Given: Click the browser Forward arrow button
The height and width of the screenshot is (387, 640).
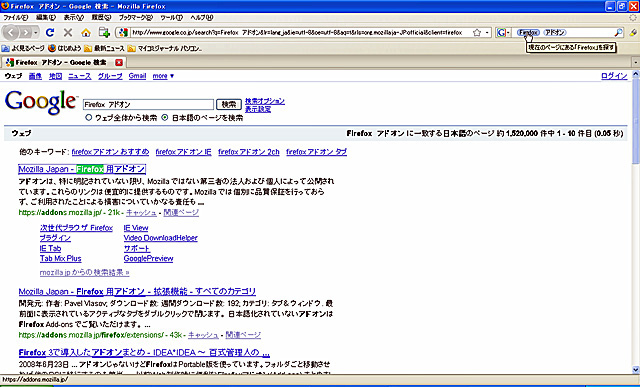Looking at the screenshot, I should point(26,33).
